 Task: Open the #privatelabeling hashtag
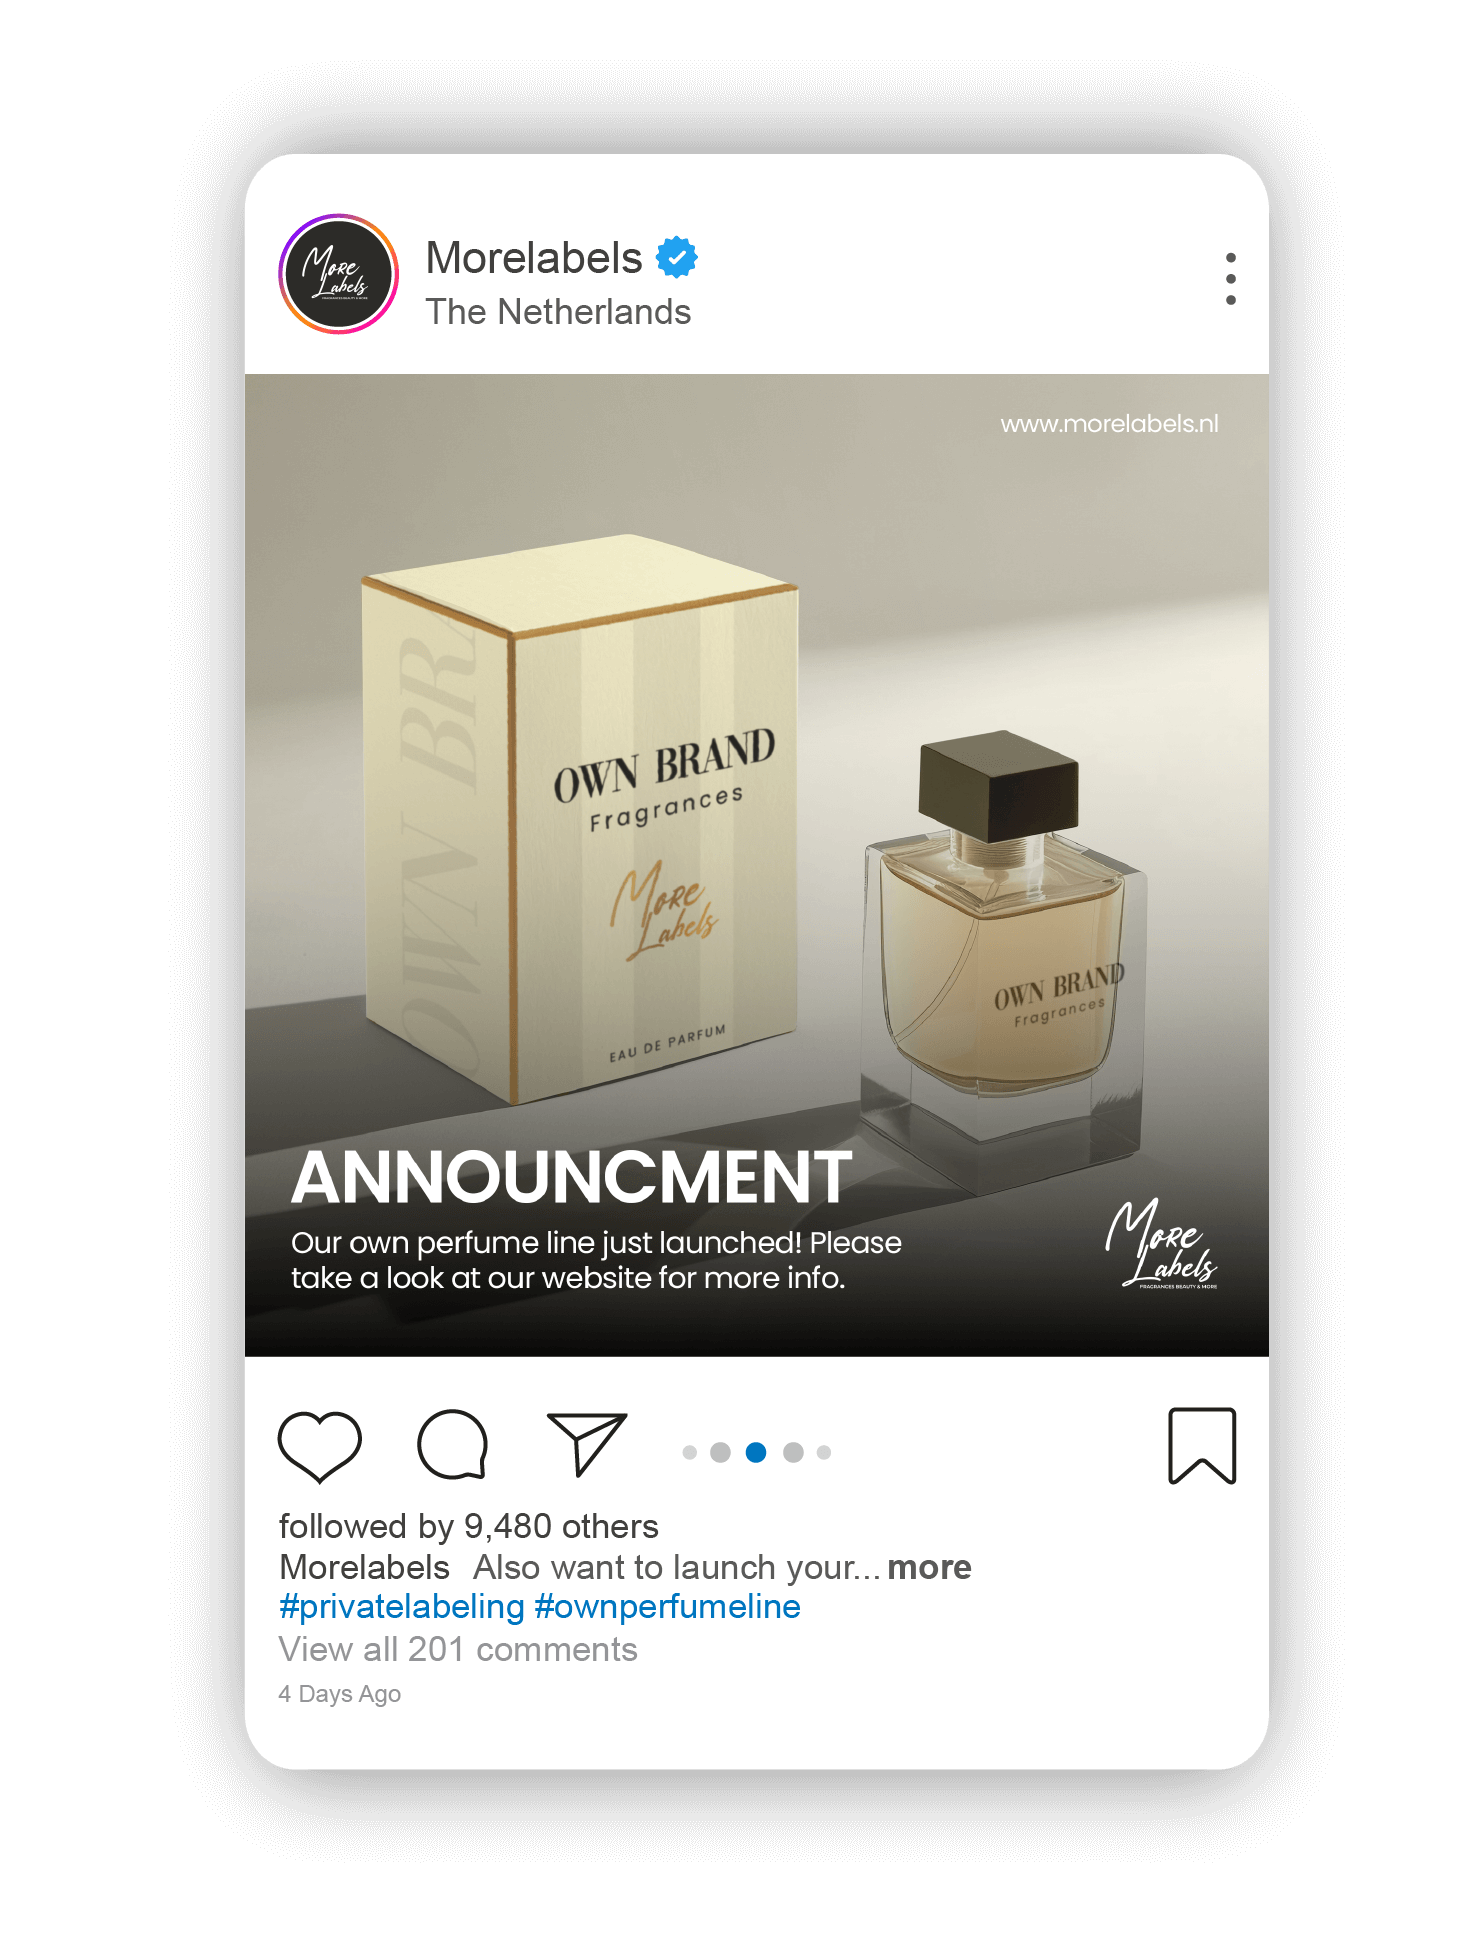(402, 1607)
